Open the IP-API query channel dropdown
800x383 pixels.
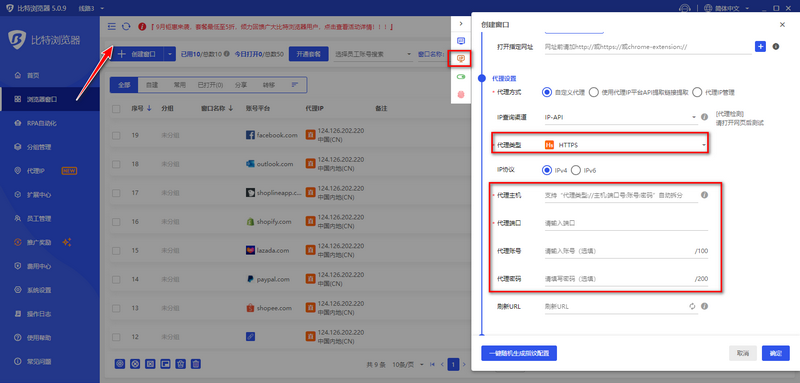(620, 117)
